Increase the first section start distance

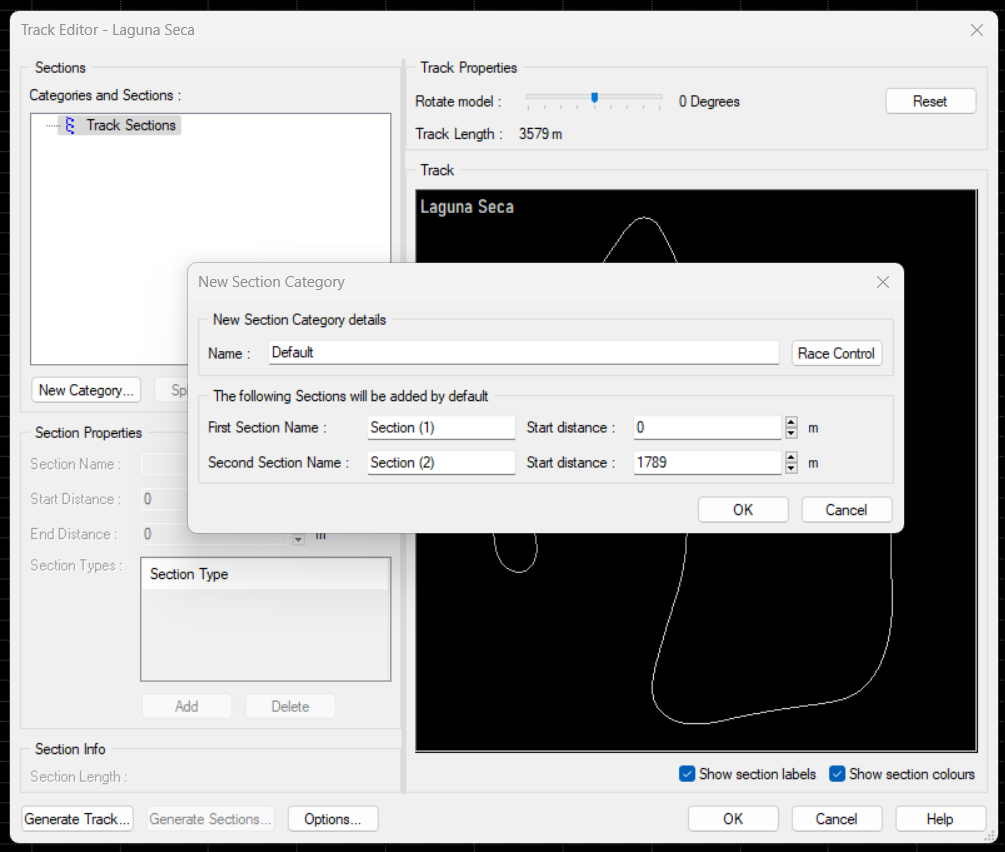791,423
